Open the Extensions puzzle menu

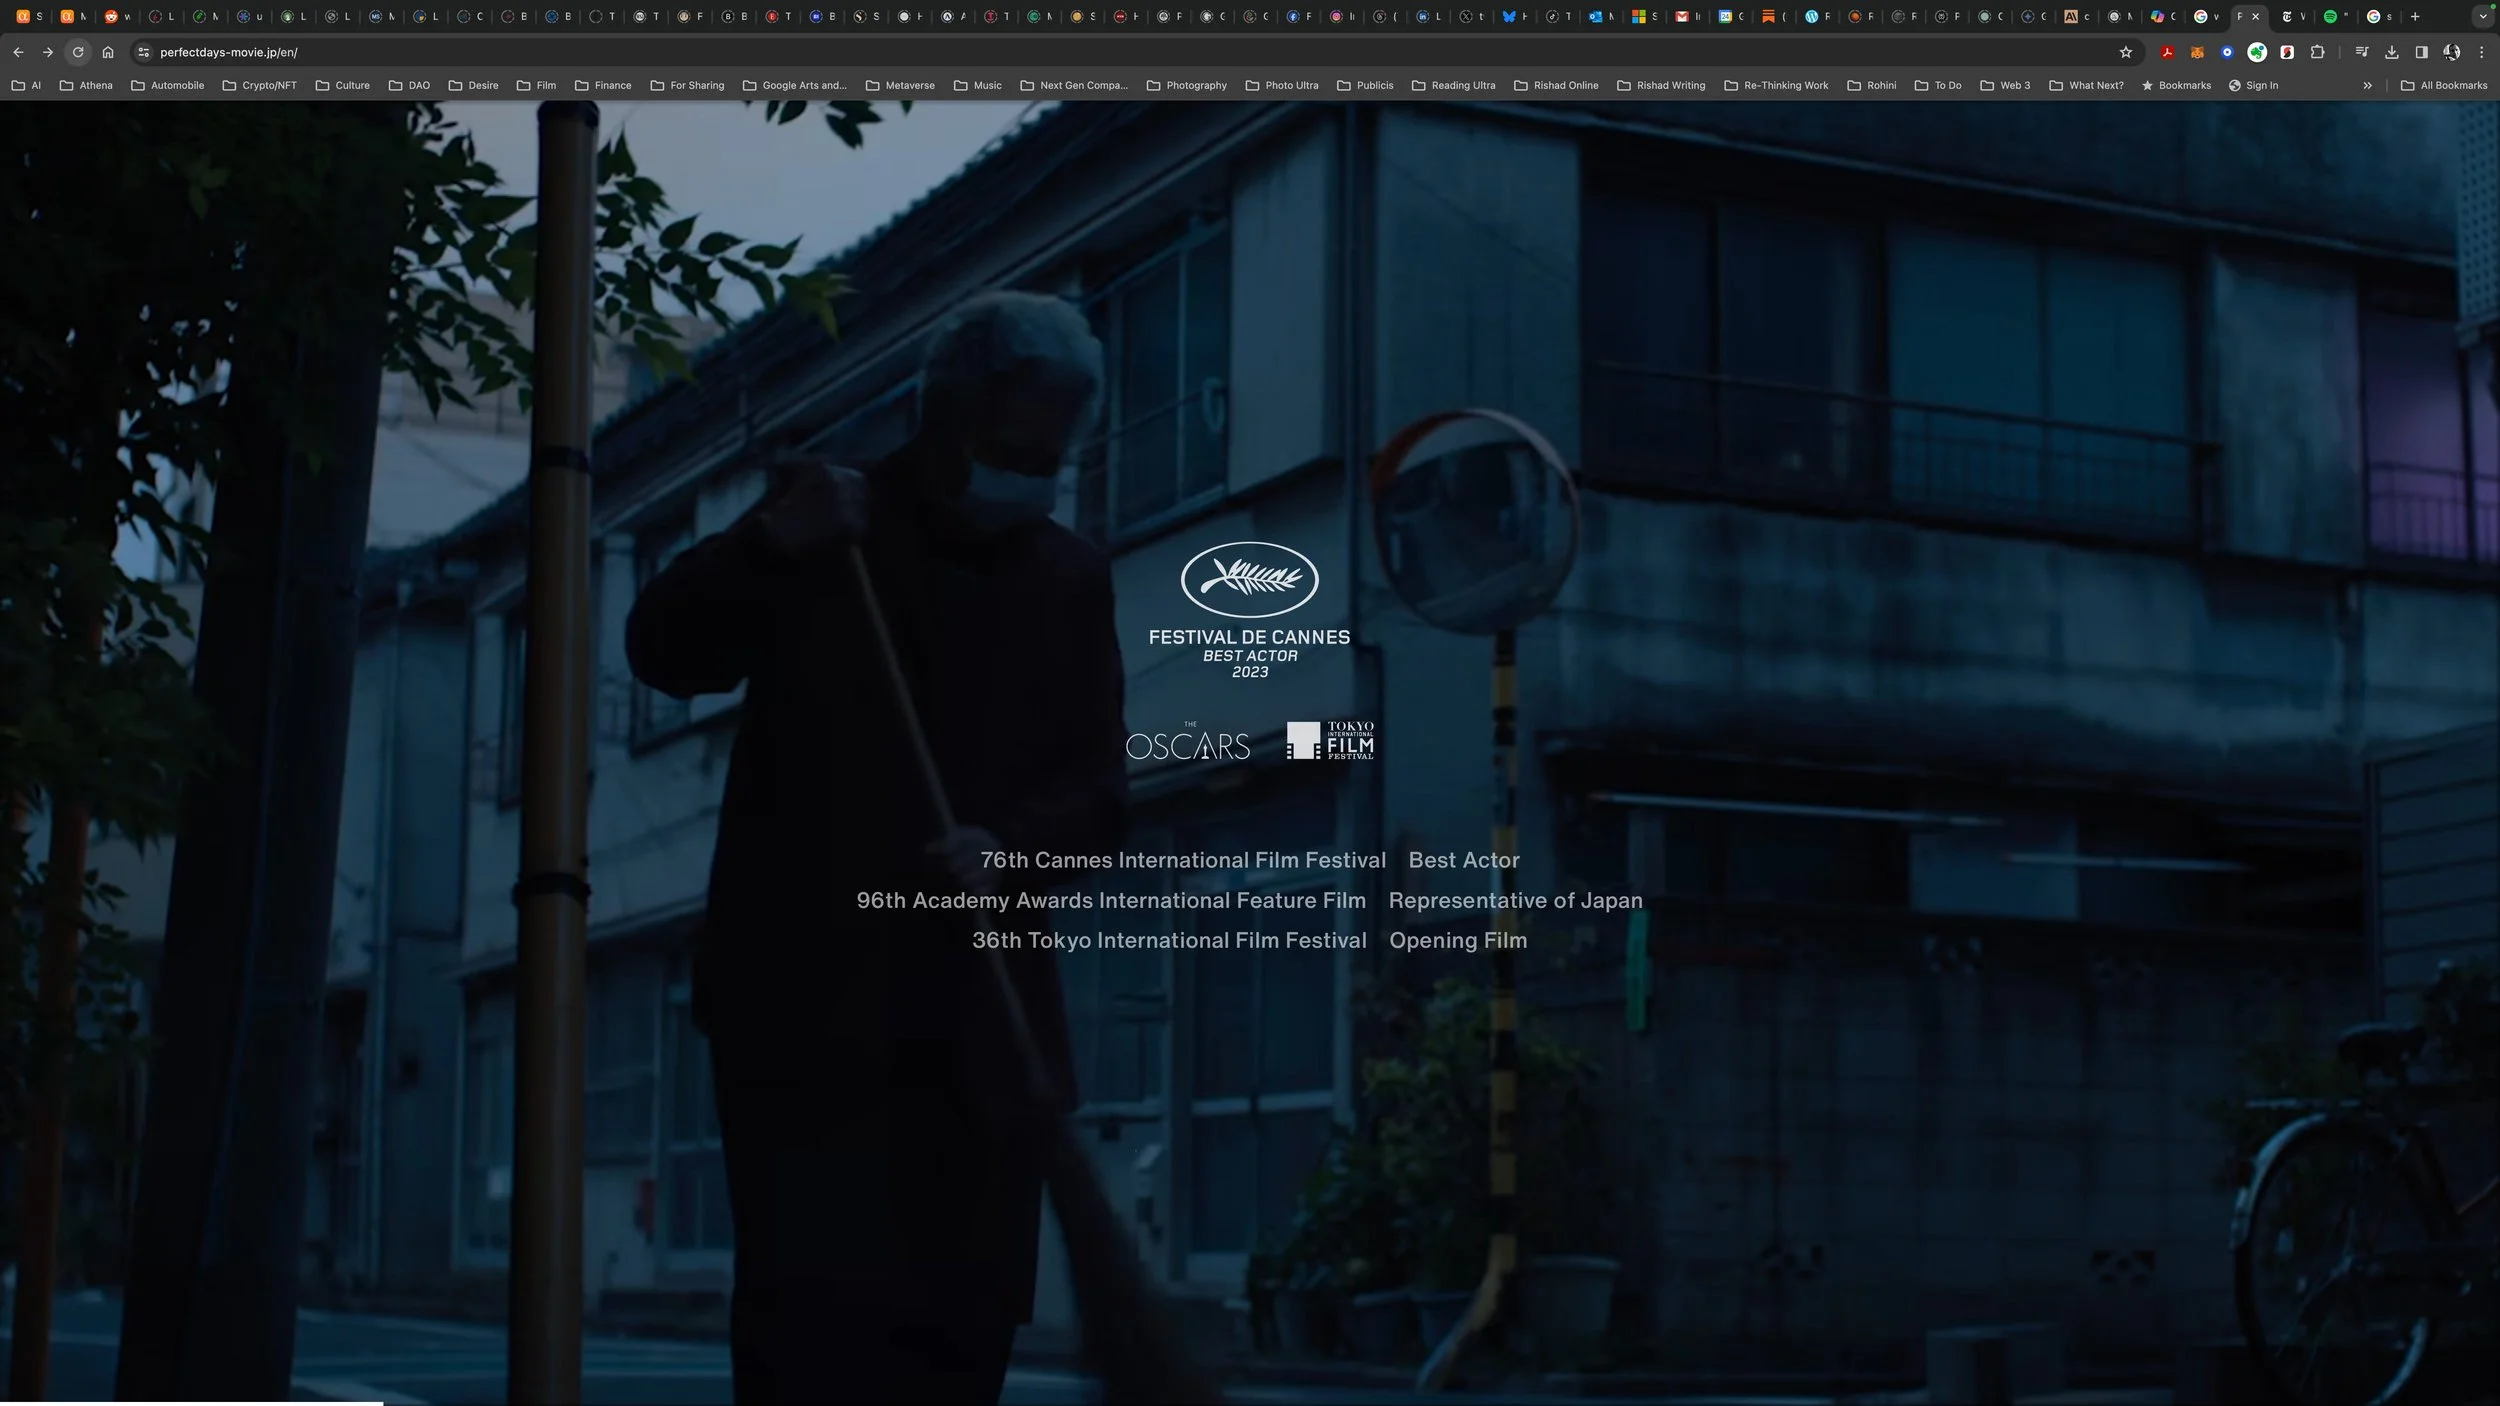click(x=2317, y=52)
